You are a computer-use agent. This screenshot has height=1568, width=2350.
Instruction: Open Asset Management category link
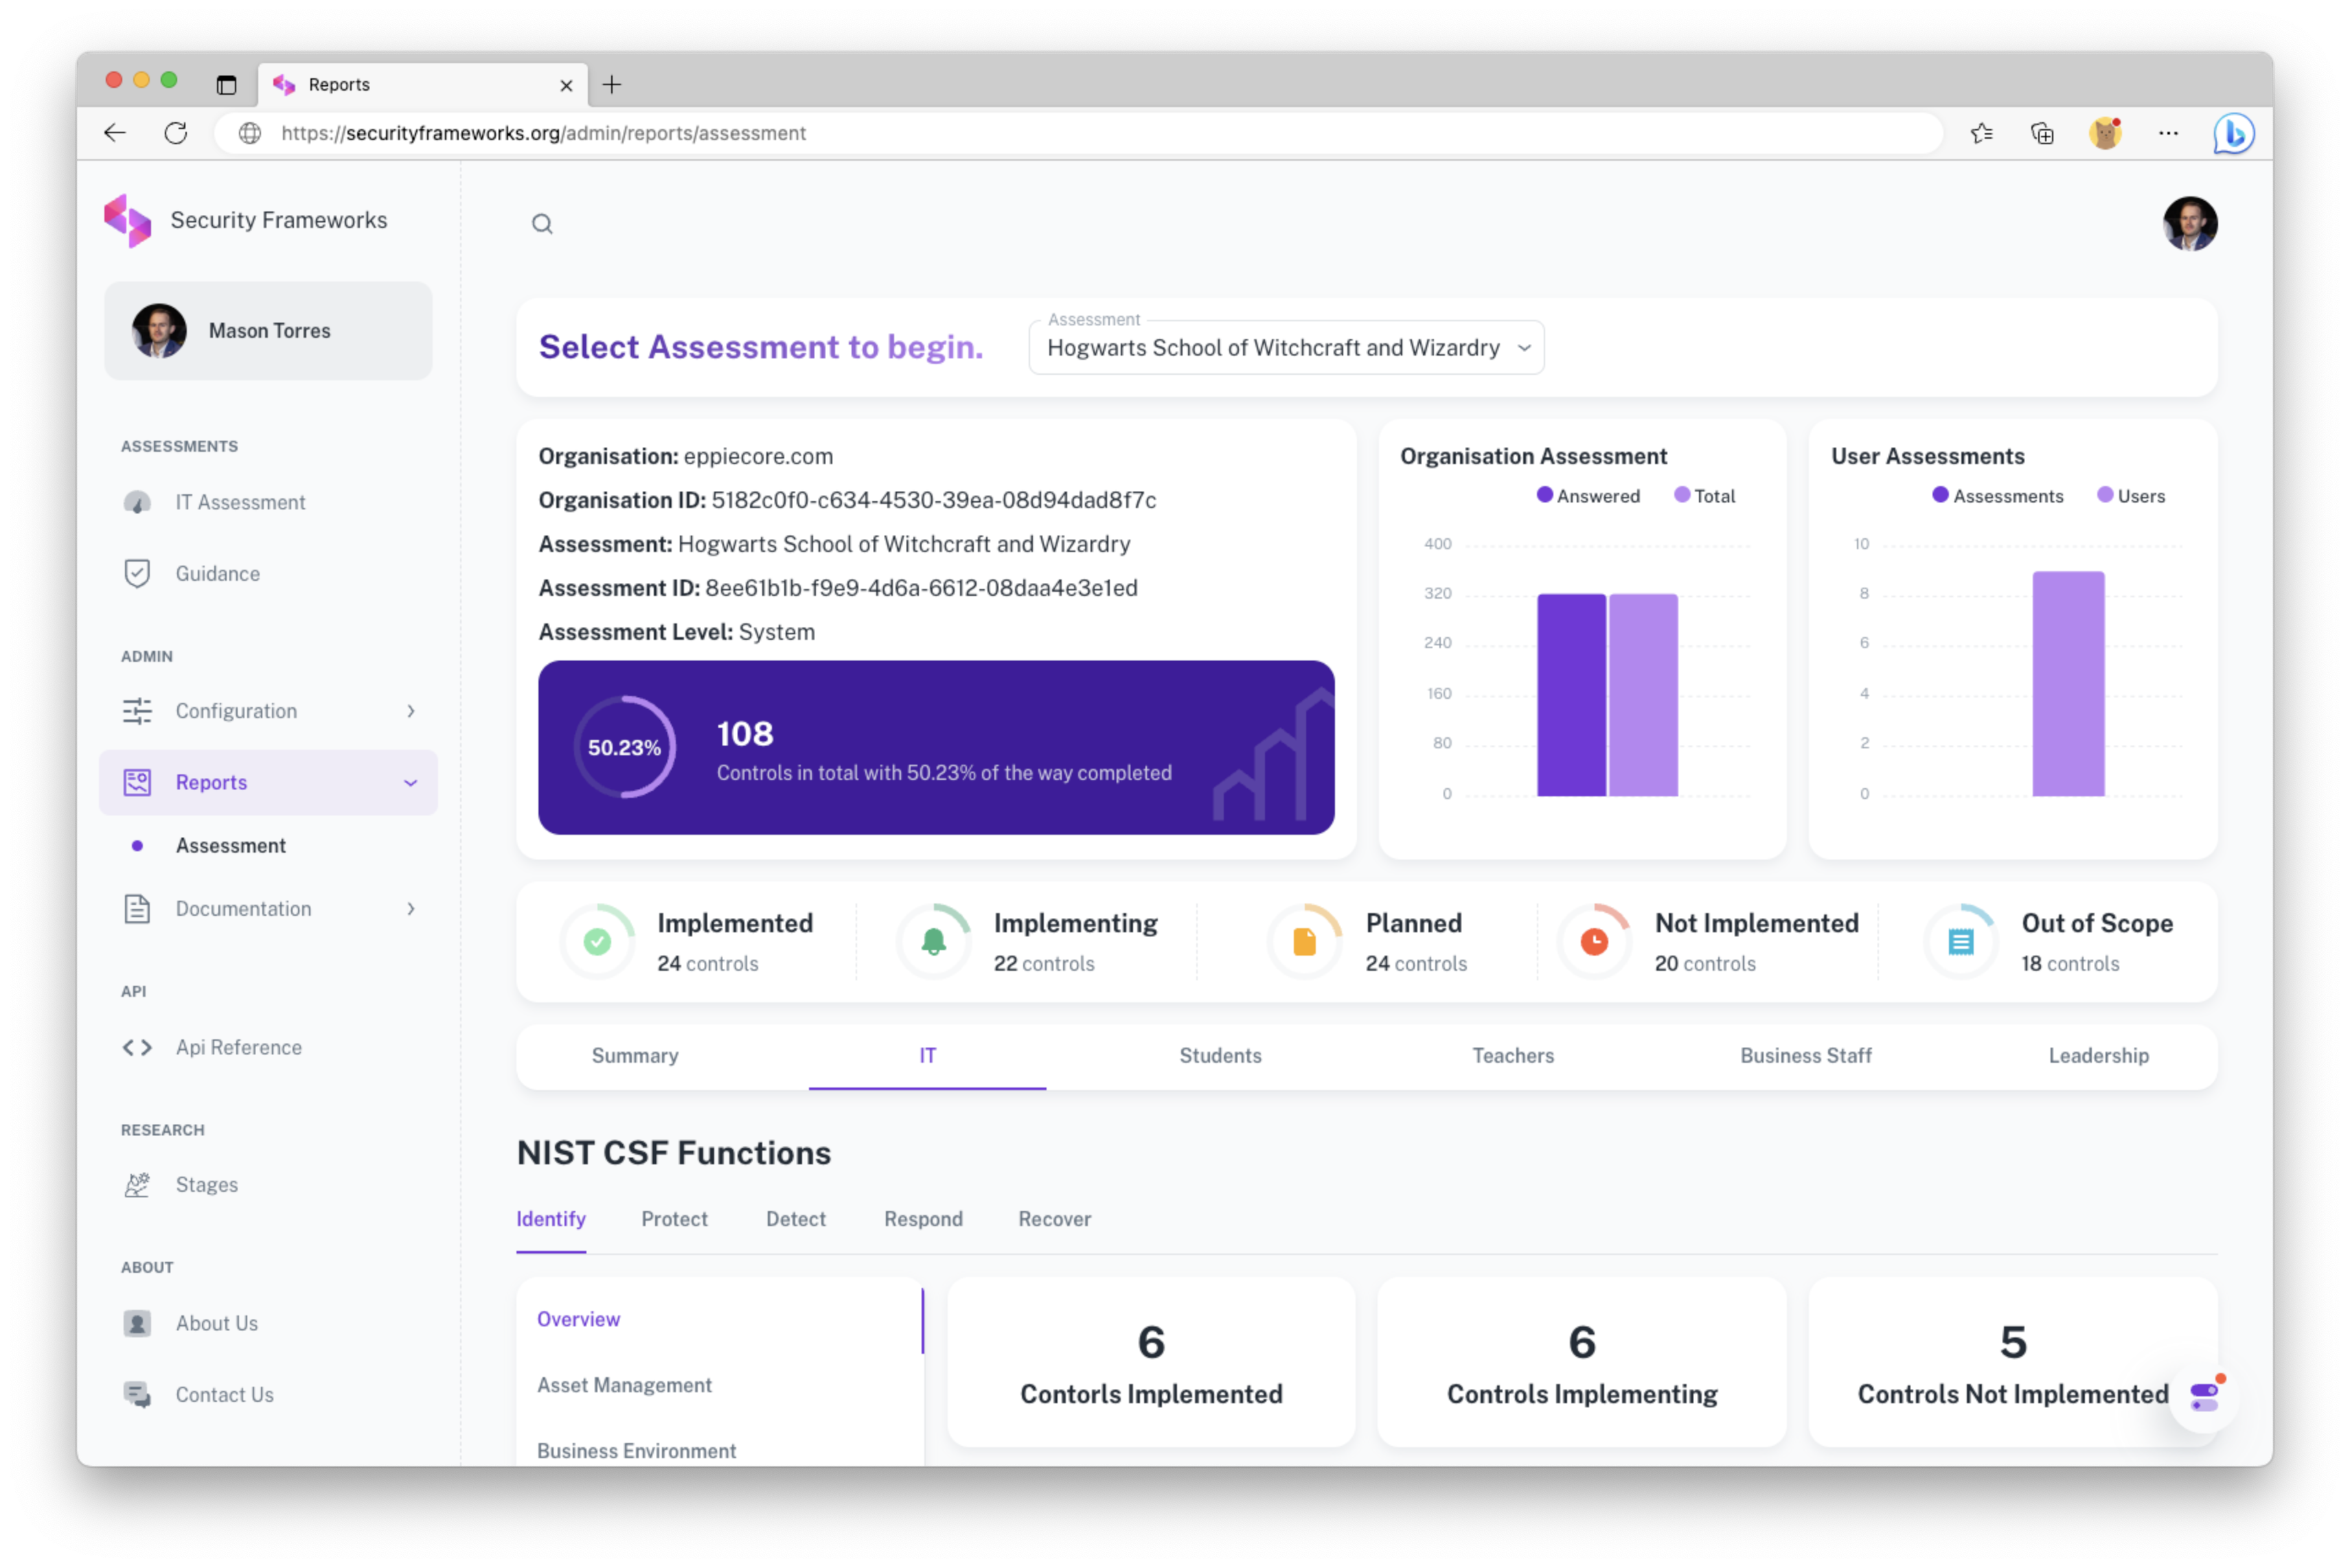[624, 1385]
